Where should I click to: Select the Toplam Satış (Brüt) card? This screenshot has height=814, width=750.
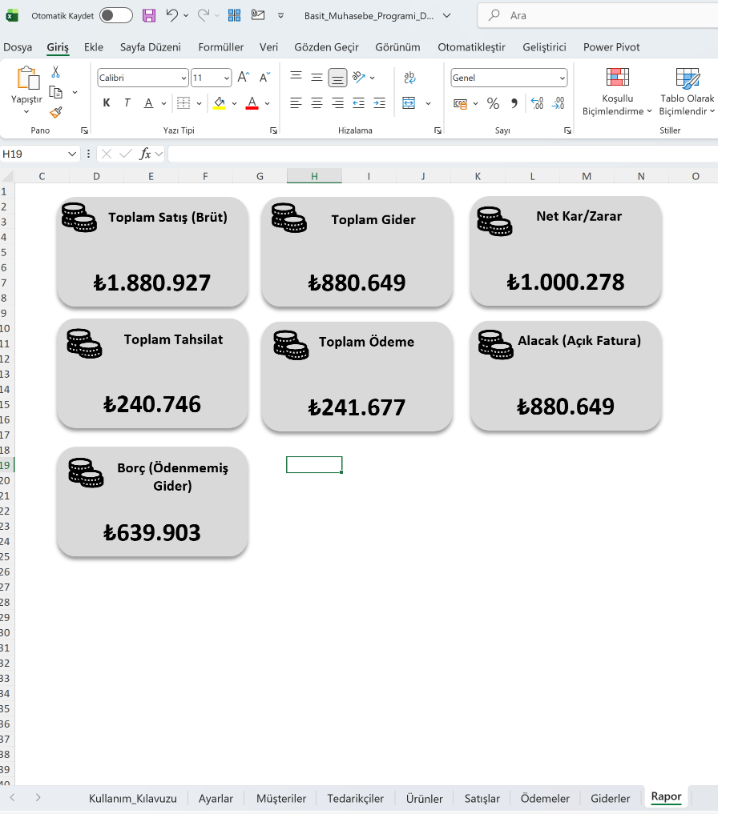pyautogui.click(x=152, y=252)
